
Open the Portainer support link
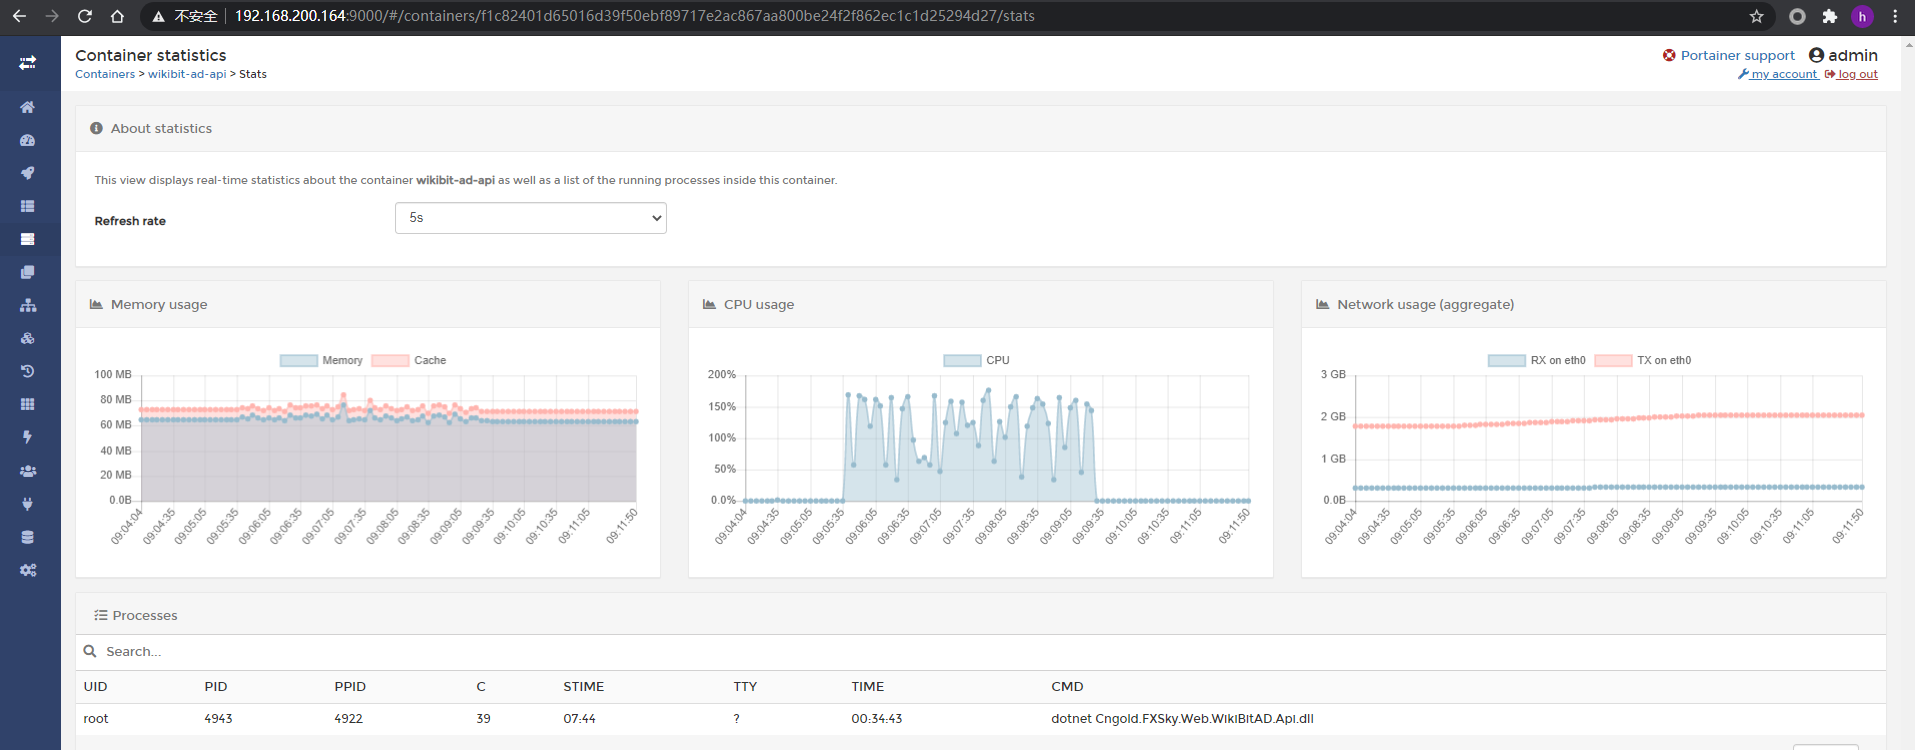click(1729, 55)
